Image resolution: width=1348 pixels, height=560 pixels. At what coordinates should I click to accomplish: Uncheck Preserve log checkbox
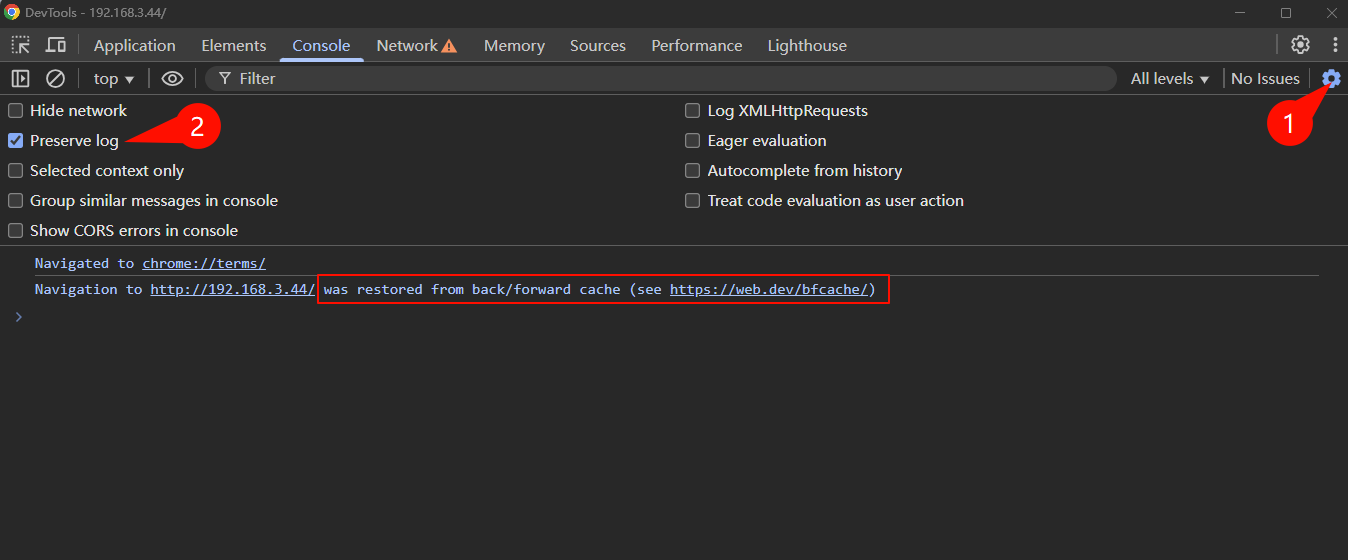(x=16, y=141)
